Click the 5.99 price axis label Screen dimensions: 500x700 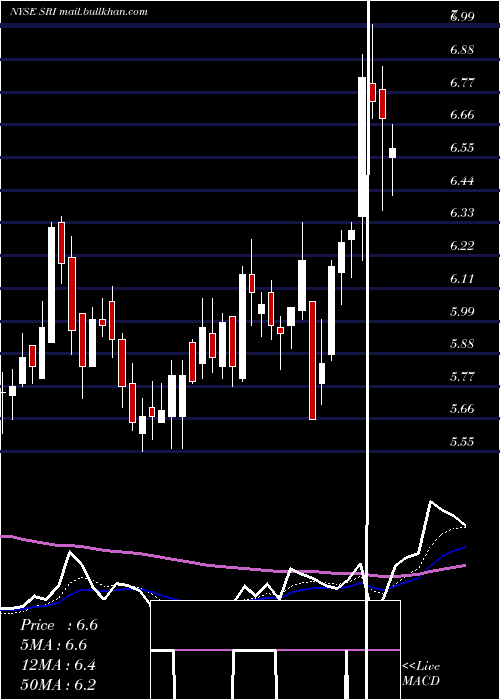pyautogui.click(x=462, y=311)
